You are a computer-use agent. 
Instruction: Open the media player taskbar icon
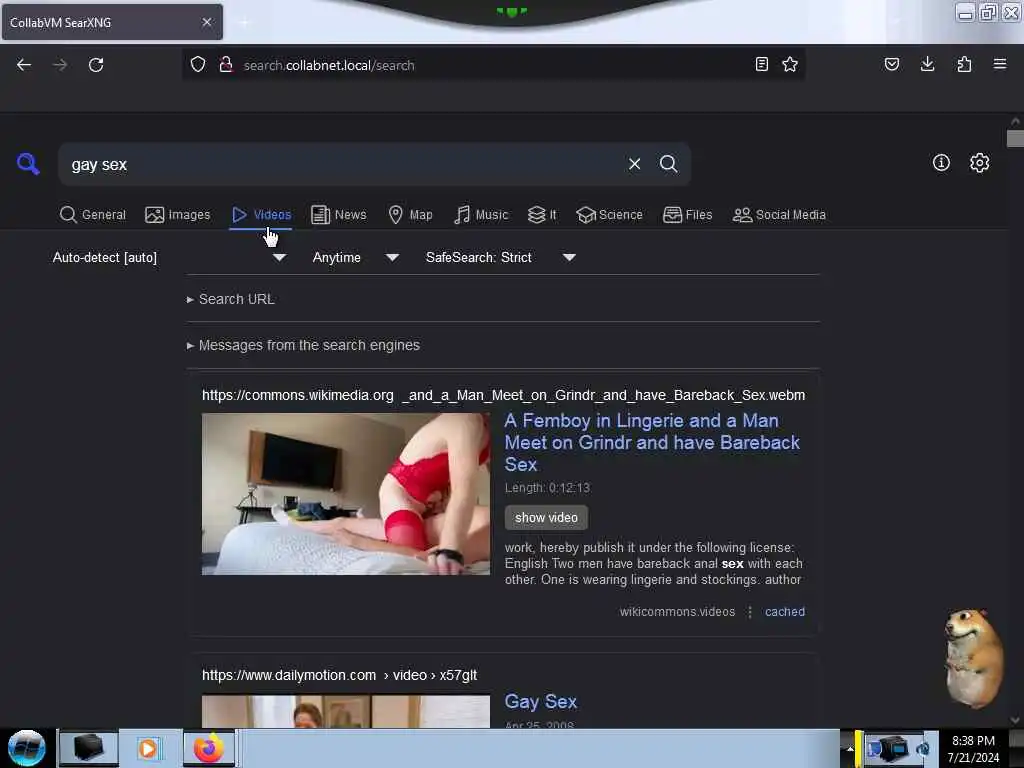pyautogui.click(x=148, y=748)
